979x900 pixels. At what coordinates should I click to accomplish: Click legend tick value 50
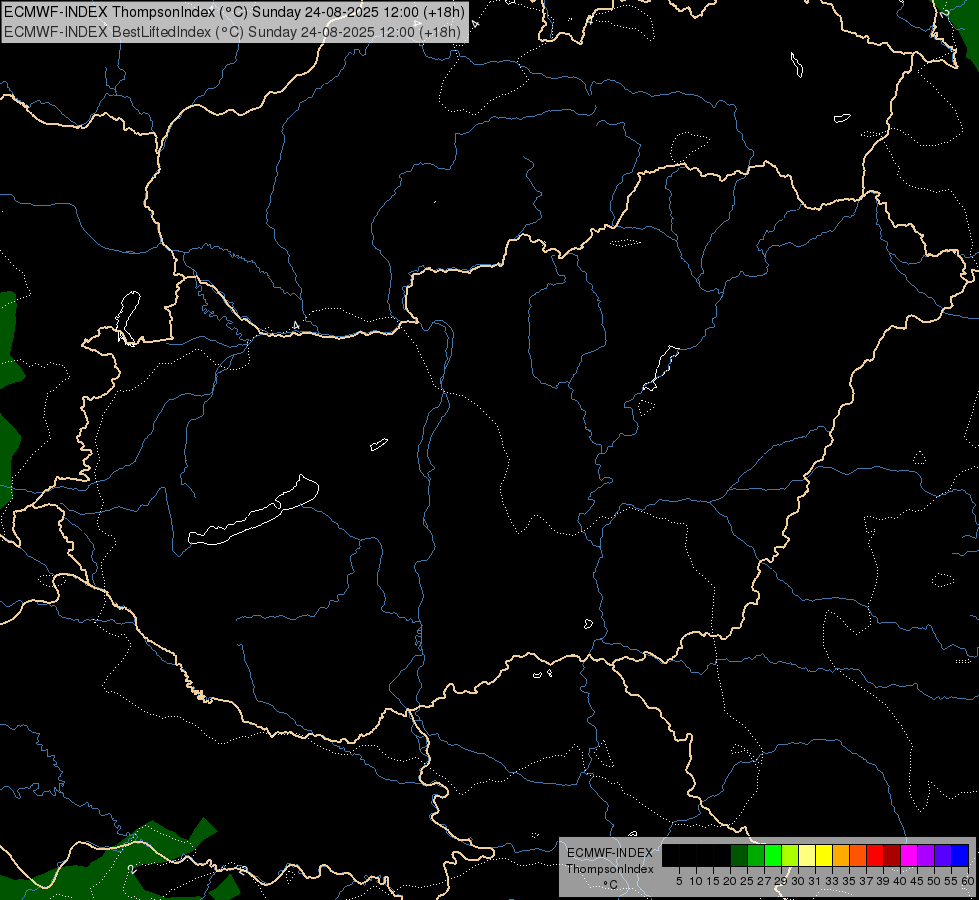(933, 881)
